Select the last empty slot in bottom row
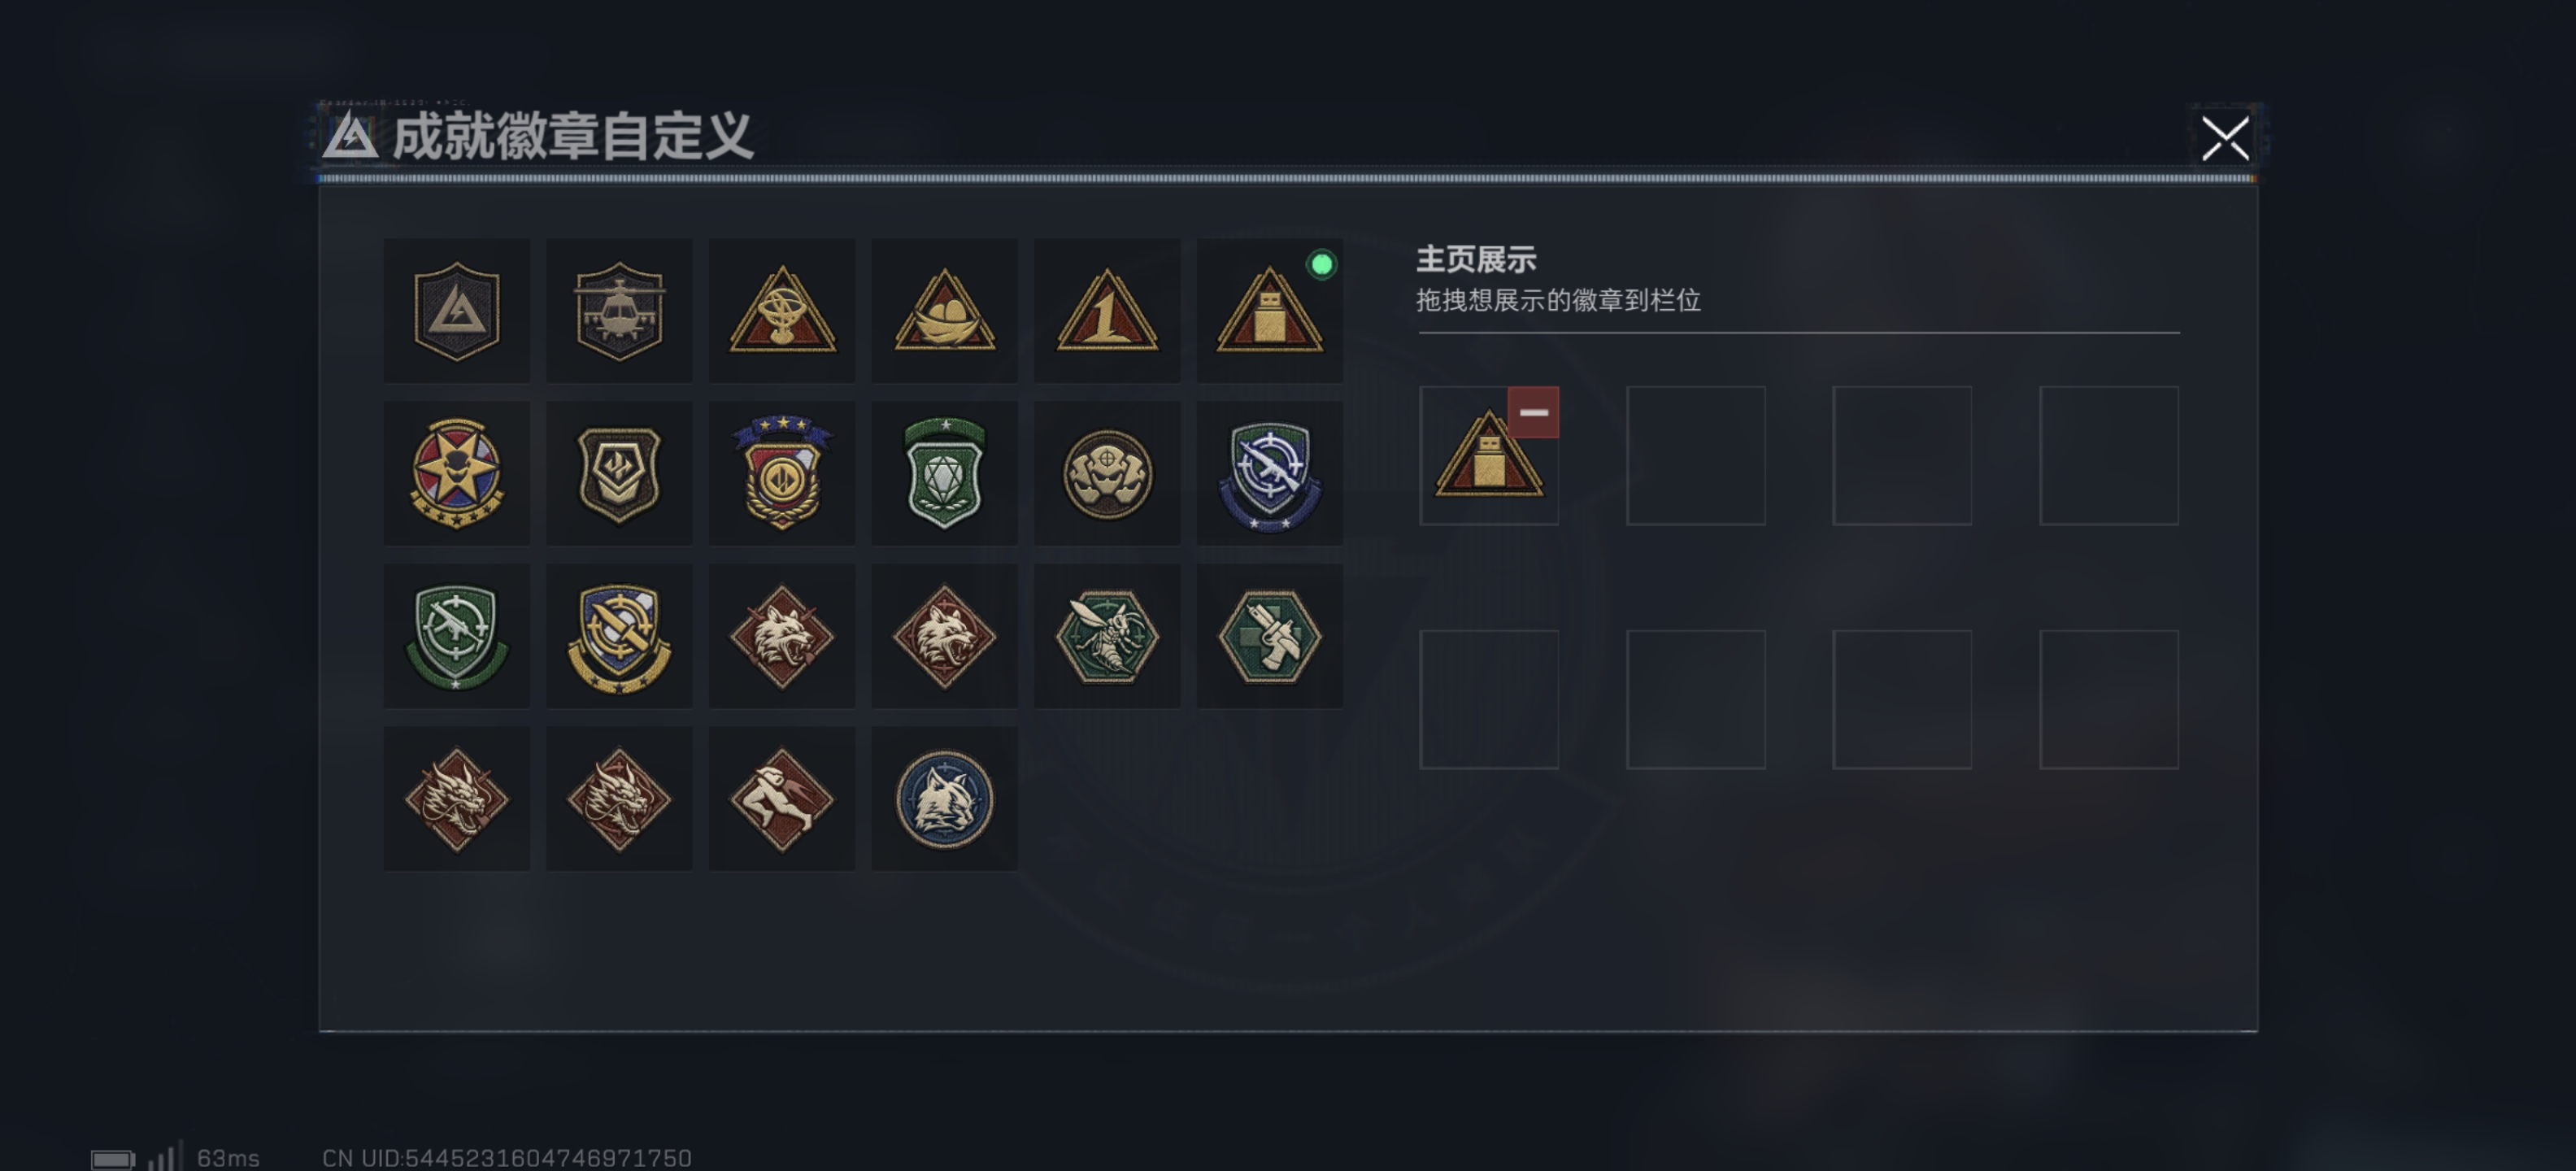 pos(2109,699)
